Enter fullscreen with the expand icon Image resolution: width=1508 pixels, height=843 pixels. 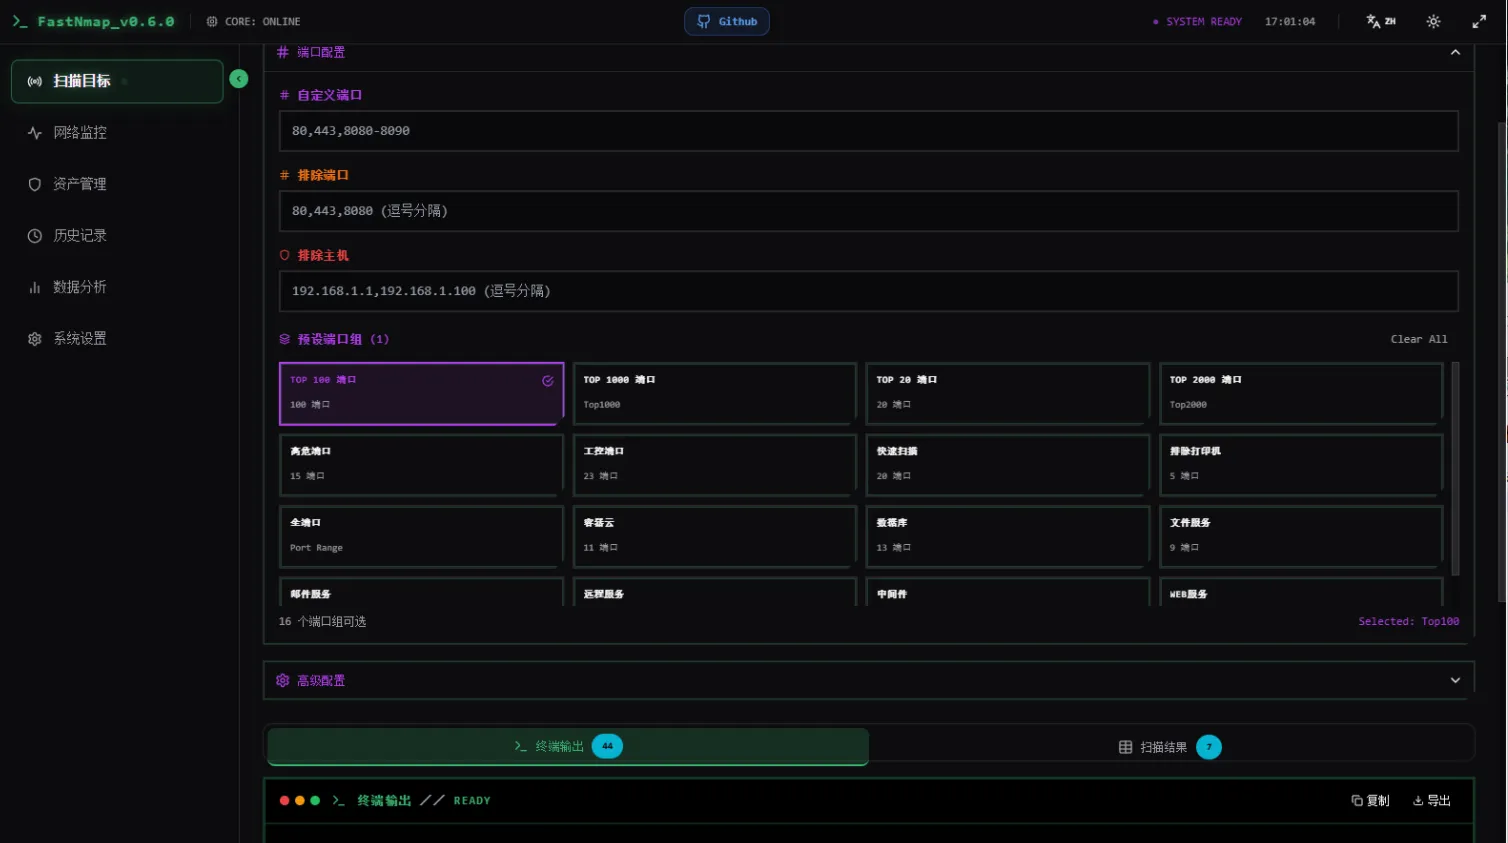(1479, 21)
